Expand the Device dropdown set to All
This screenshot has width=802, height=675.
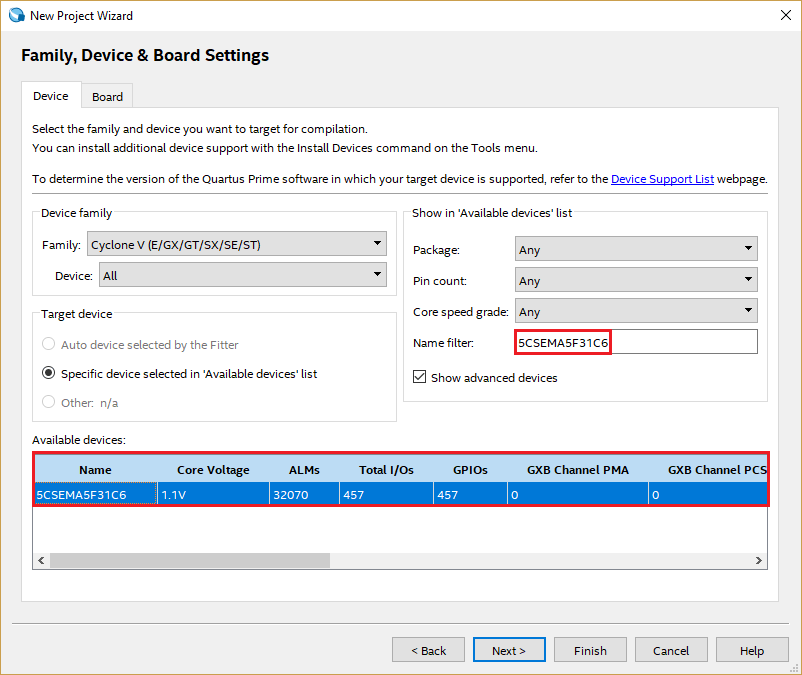point(242,275)
